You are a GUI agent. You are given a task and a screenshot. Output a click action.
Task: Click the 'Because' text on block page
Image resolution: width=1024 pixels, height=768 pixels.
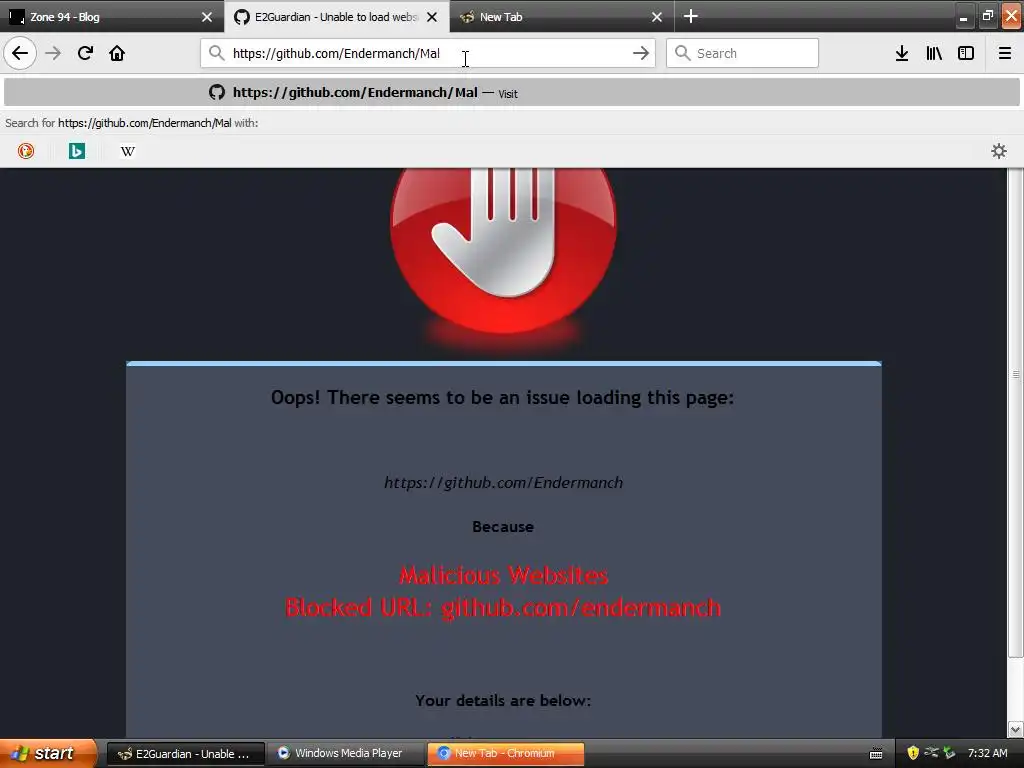pyautogui.click(x=503, y=527)
